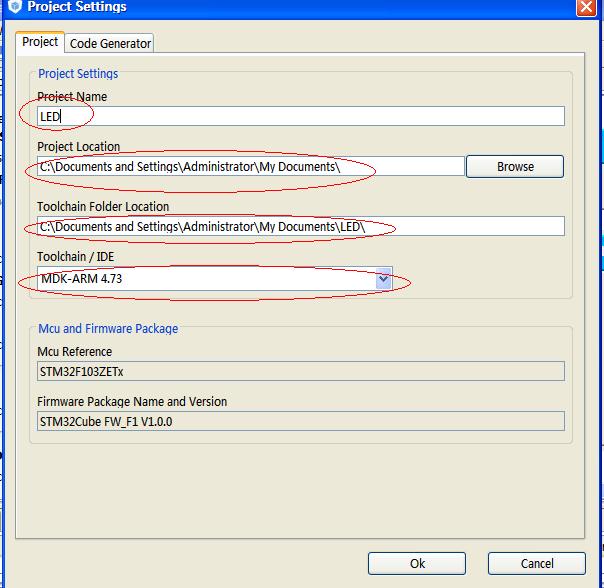Open the Code Generator tab
The height and width of the screenshot is (588, 604).
coord(110,43)
